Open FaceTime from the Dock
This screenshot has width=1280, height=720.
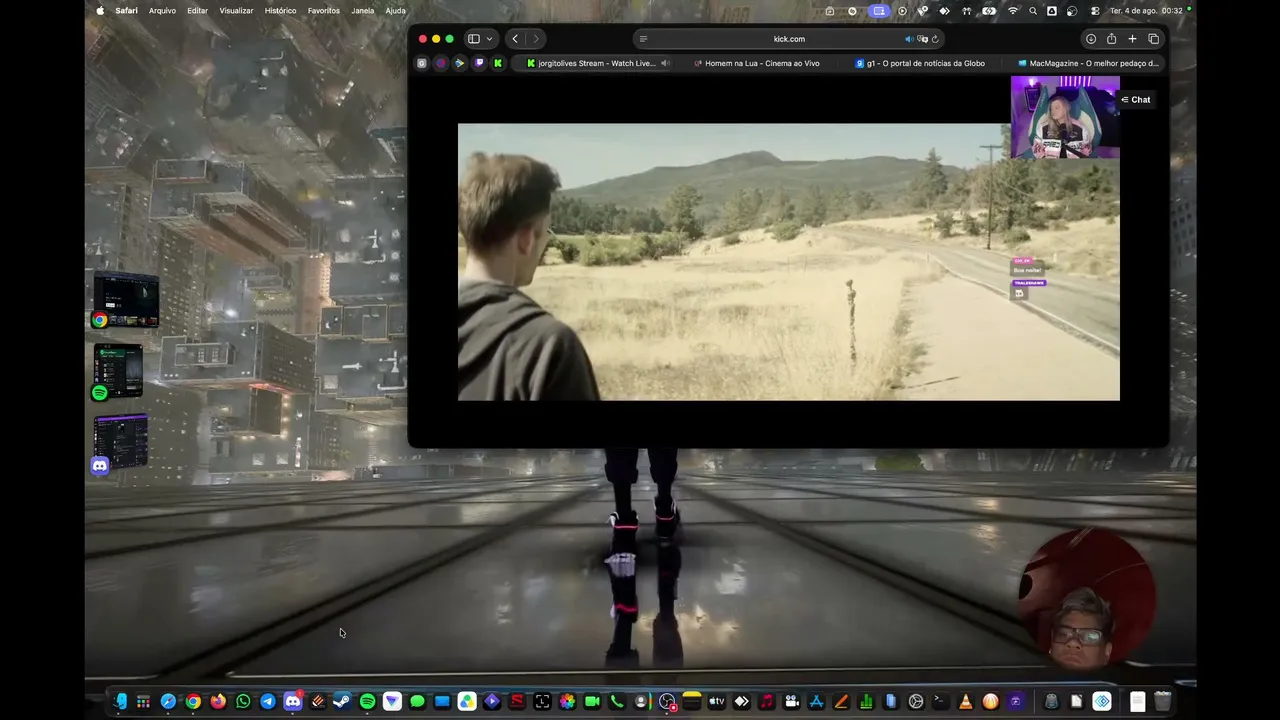coord(592,702)
